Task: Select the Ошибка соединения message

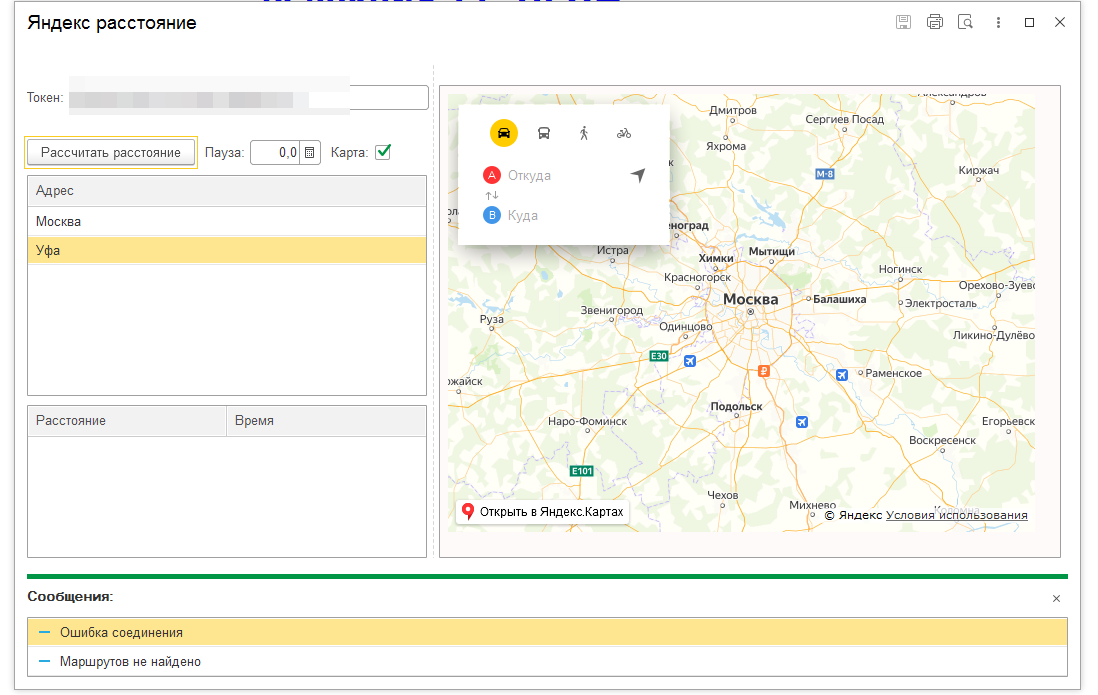Action: click(x=547, y=632)
